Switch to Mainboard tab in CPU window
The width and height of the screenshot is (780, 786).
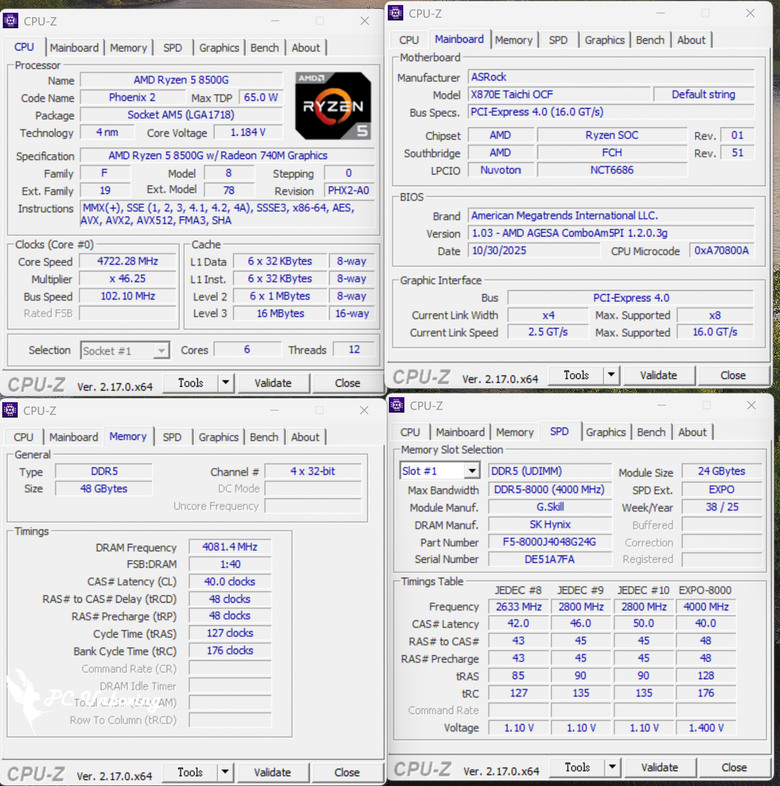point(74,48)
